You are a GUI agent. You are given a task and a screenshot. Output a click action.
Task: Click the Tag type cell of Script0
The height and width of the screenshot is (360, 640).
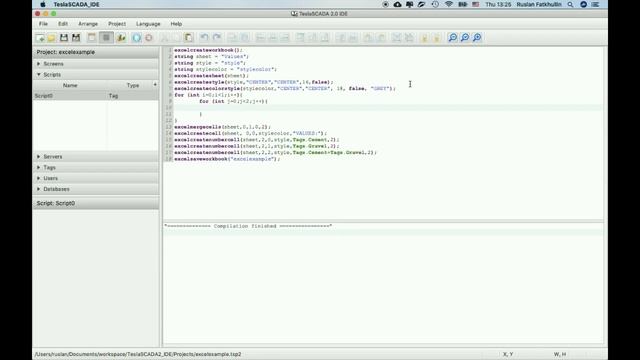point(133,96)
